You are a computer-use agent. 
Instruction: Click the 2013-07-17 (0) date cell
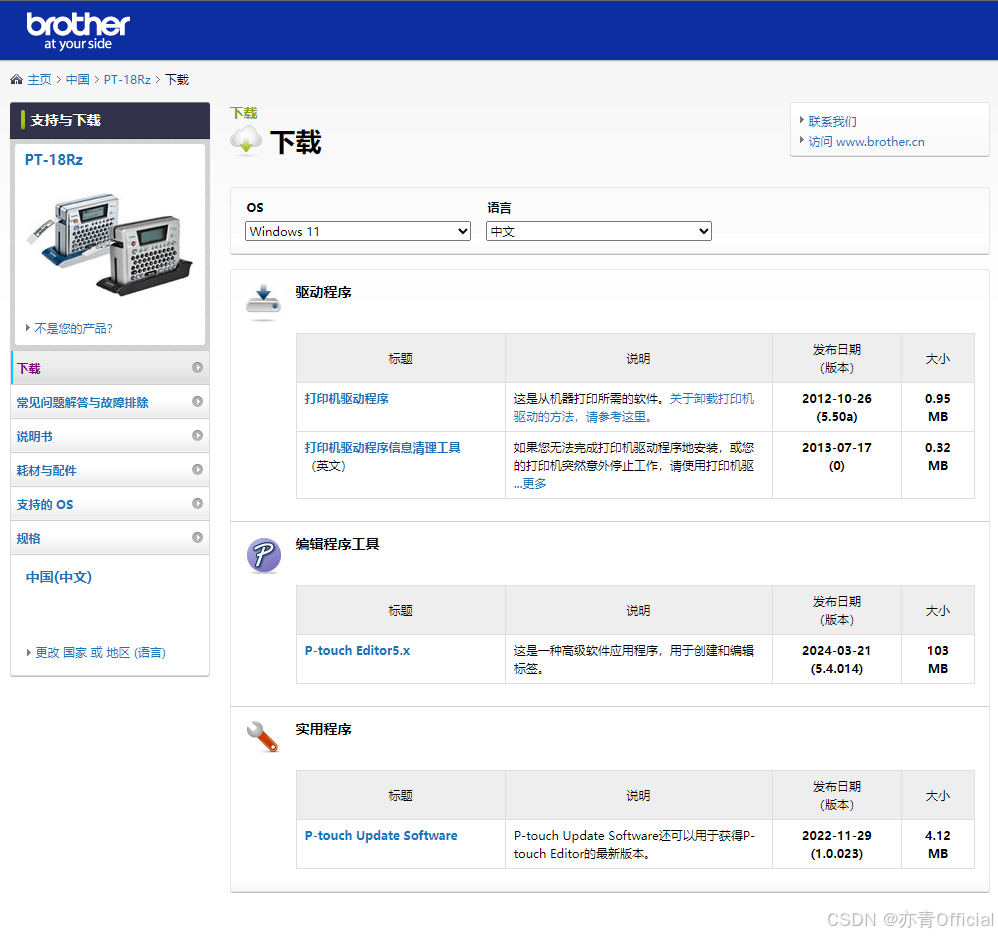[836, 465]
